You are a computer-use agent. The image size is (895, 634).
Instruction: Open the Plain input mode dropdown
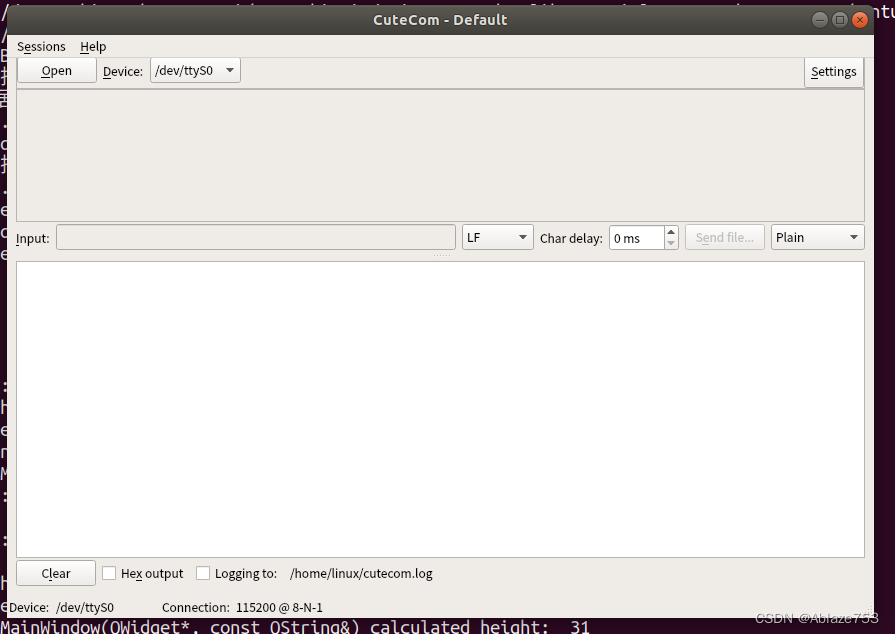pyautogui.click(x=817, y=237)
